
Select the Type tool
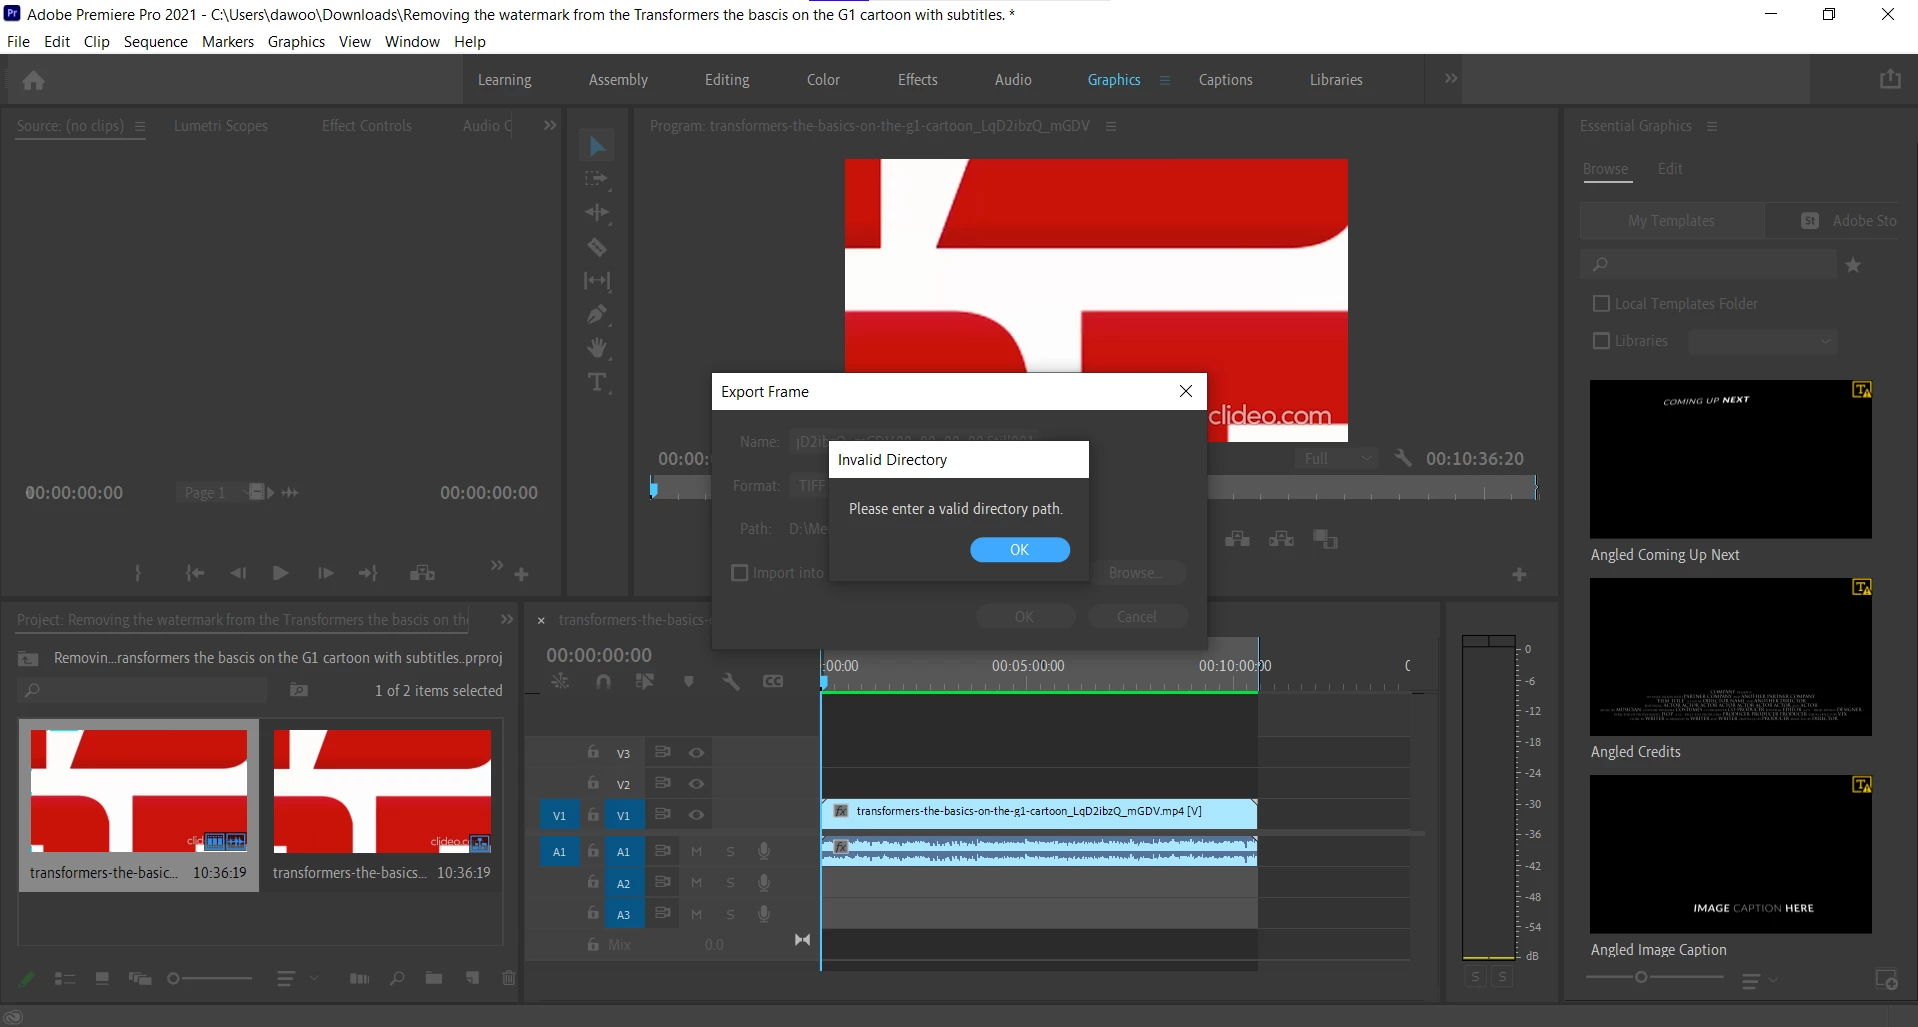597,382
